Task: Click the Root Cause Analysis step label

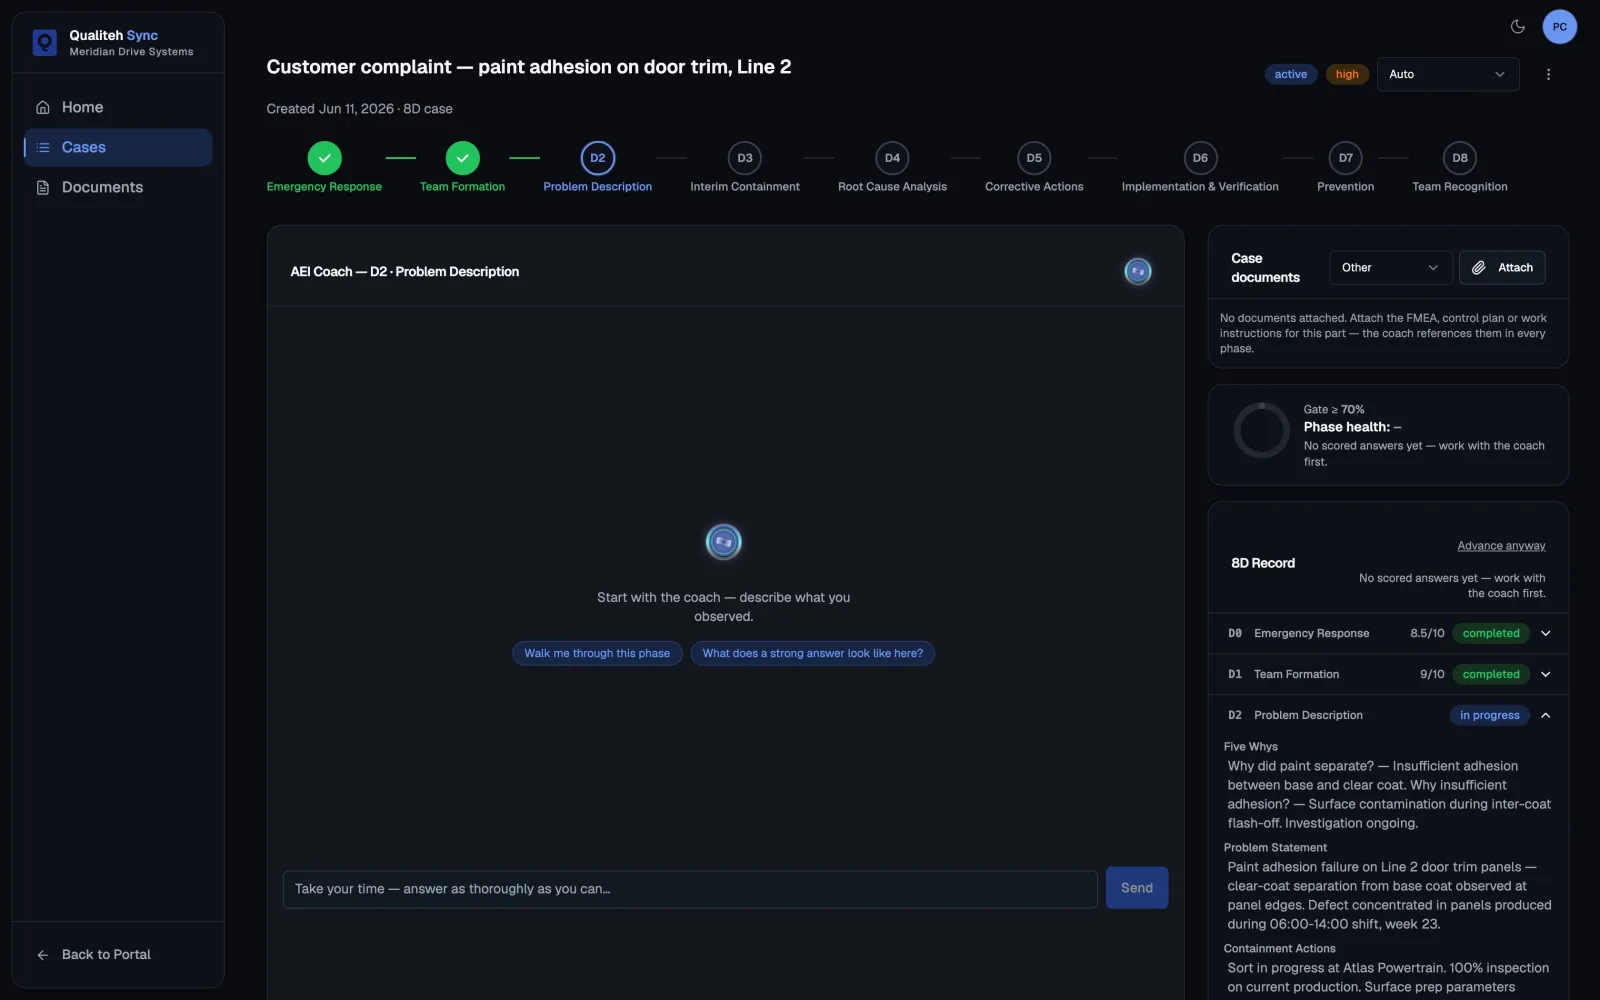Action: pyautogui.click(x=892, y=187)
